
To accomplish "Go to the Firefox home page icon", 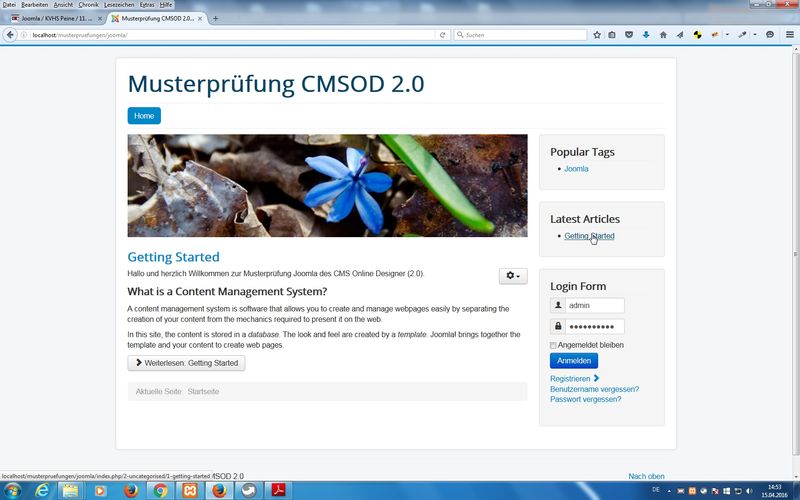I will 663,35.
